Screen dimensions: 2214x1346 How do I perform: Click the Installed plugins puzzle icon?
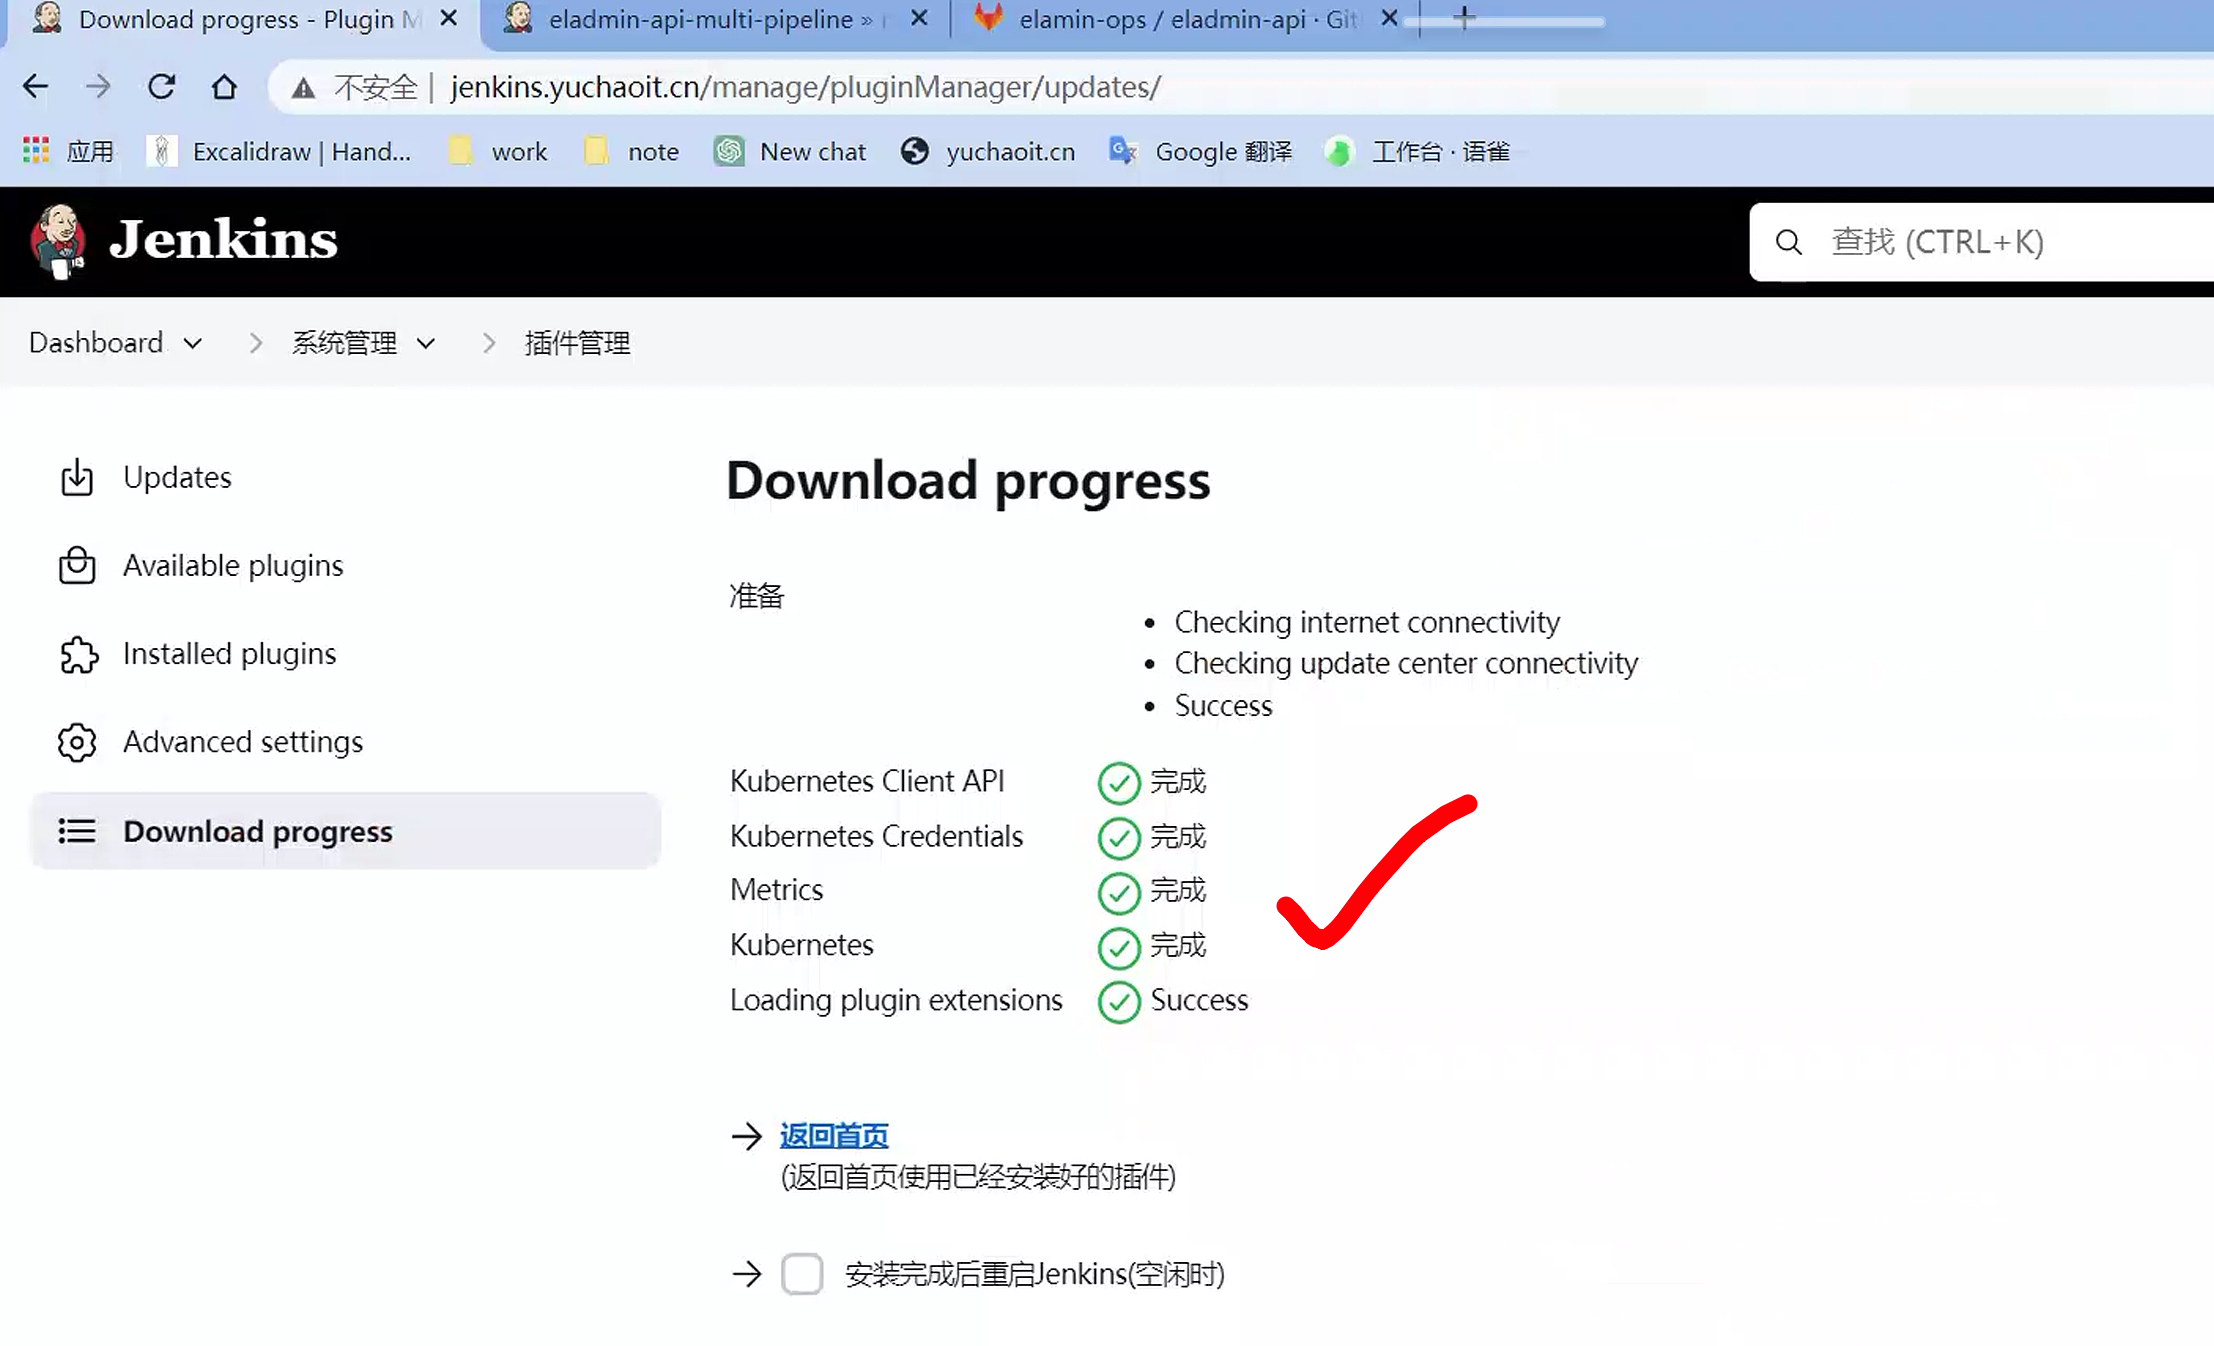click(x=78, y=655)
